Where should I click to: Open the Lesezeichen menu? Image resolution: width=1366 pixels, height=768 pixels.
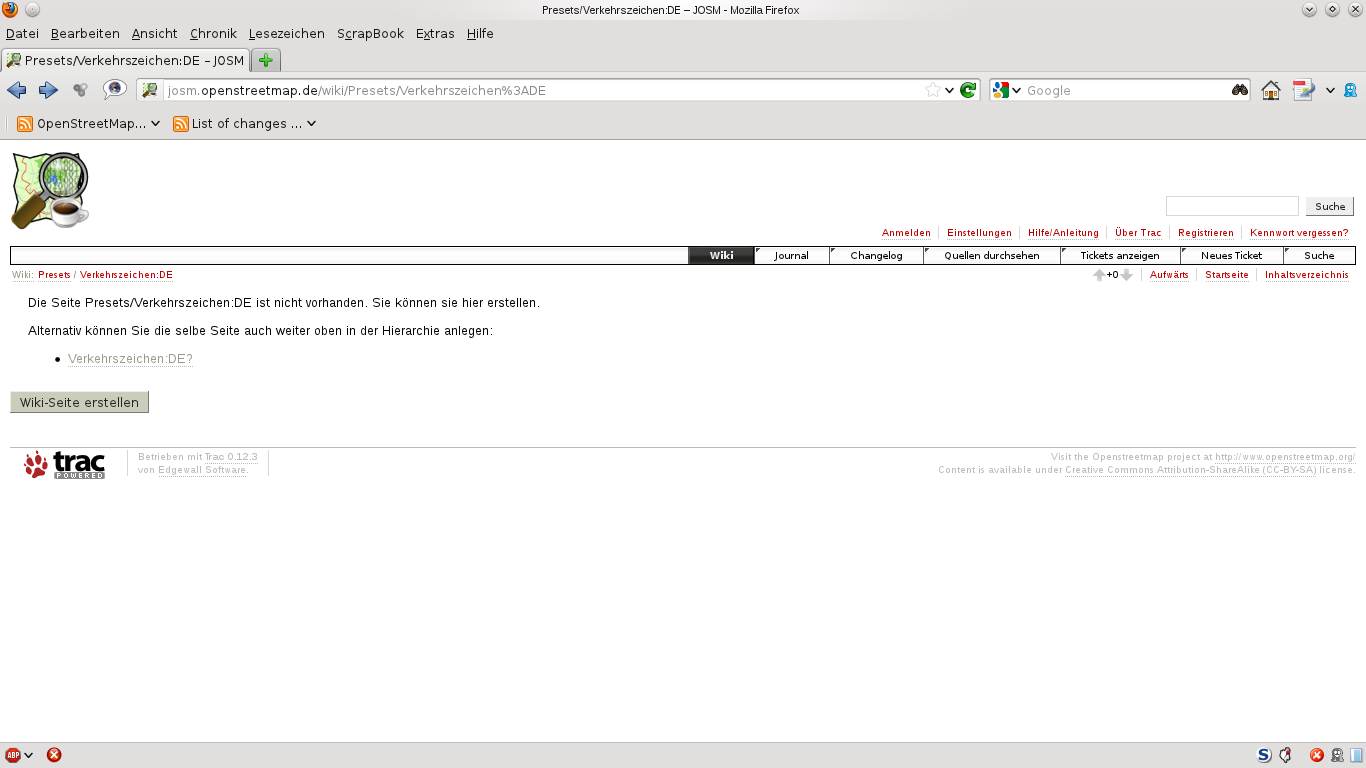click(x=286, y=33)
